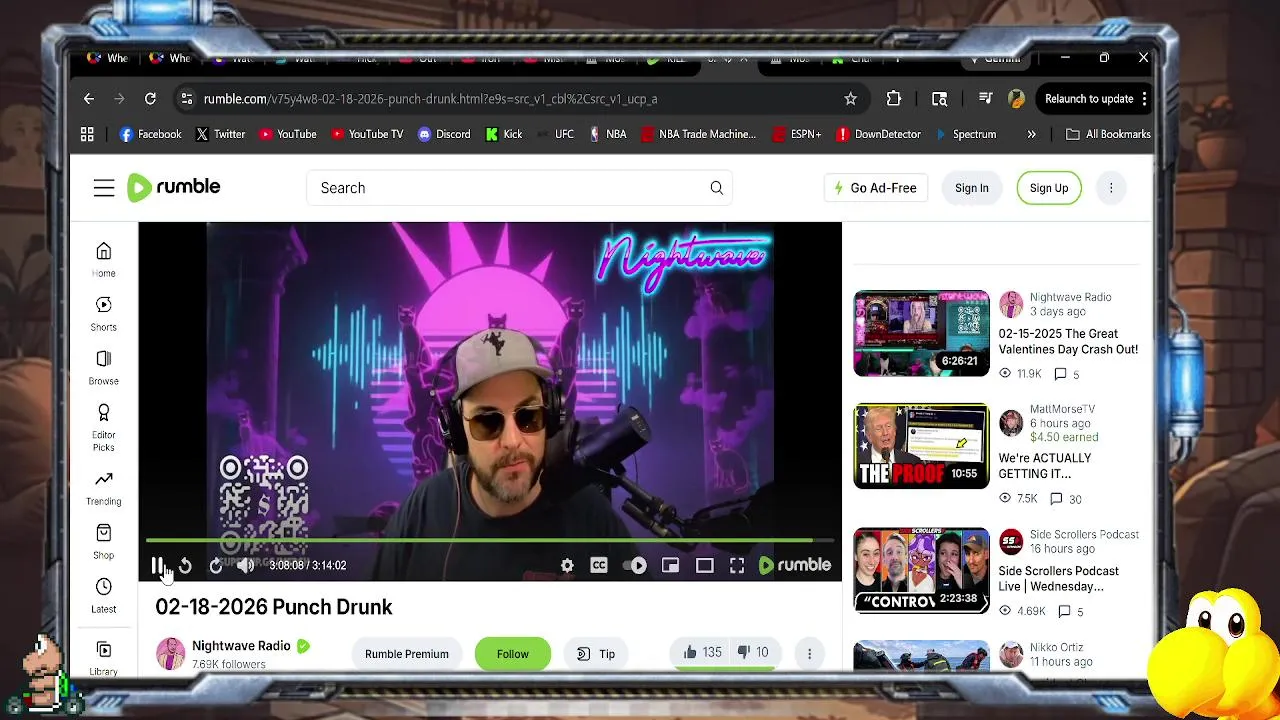Open the hamburger menu beside the Rumble logo
Screen dimensions: 1280x720
tap(104, 188)
